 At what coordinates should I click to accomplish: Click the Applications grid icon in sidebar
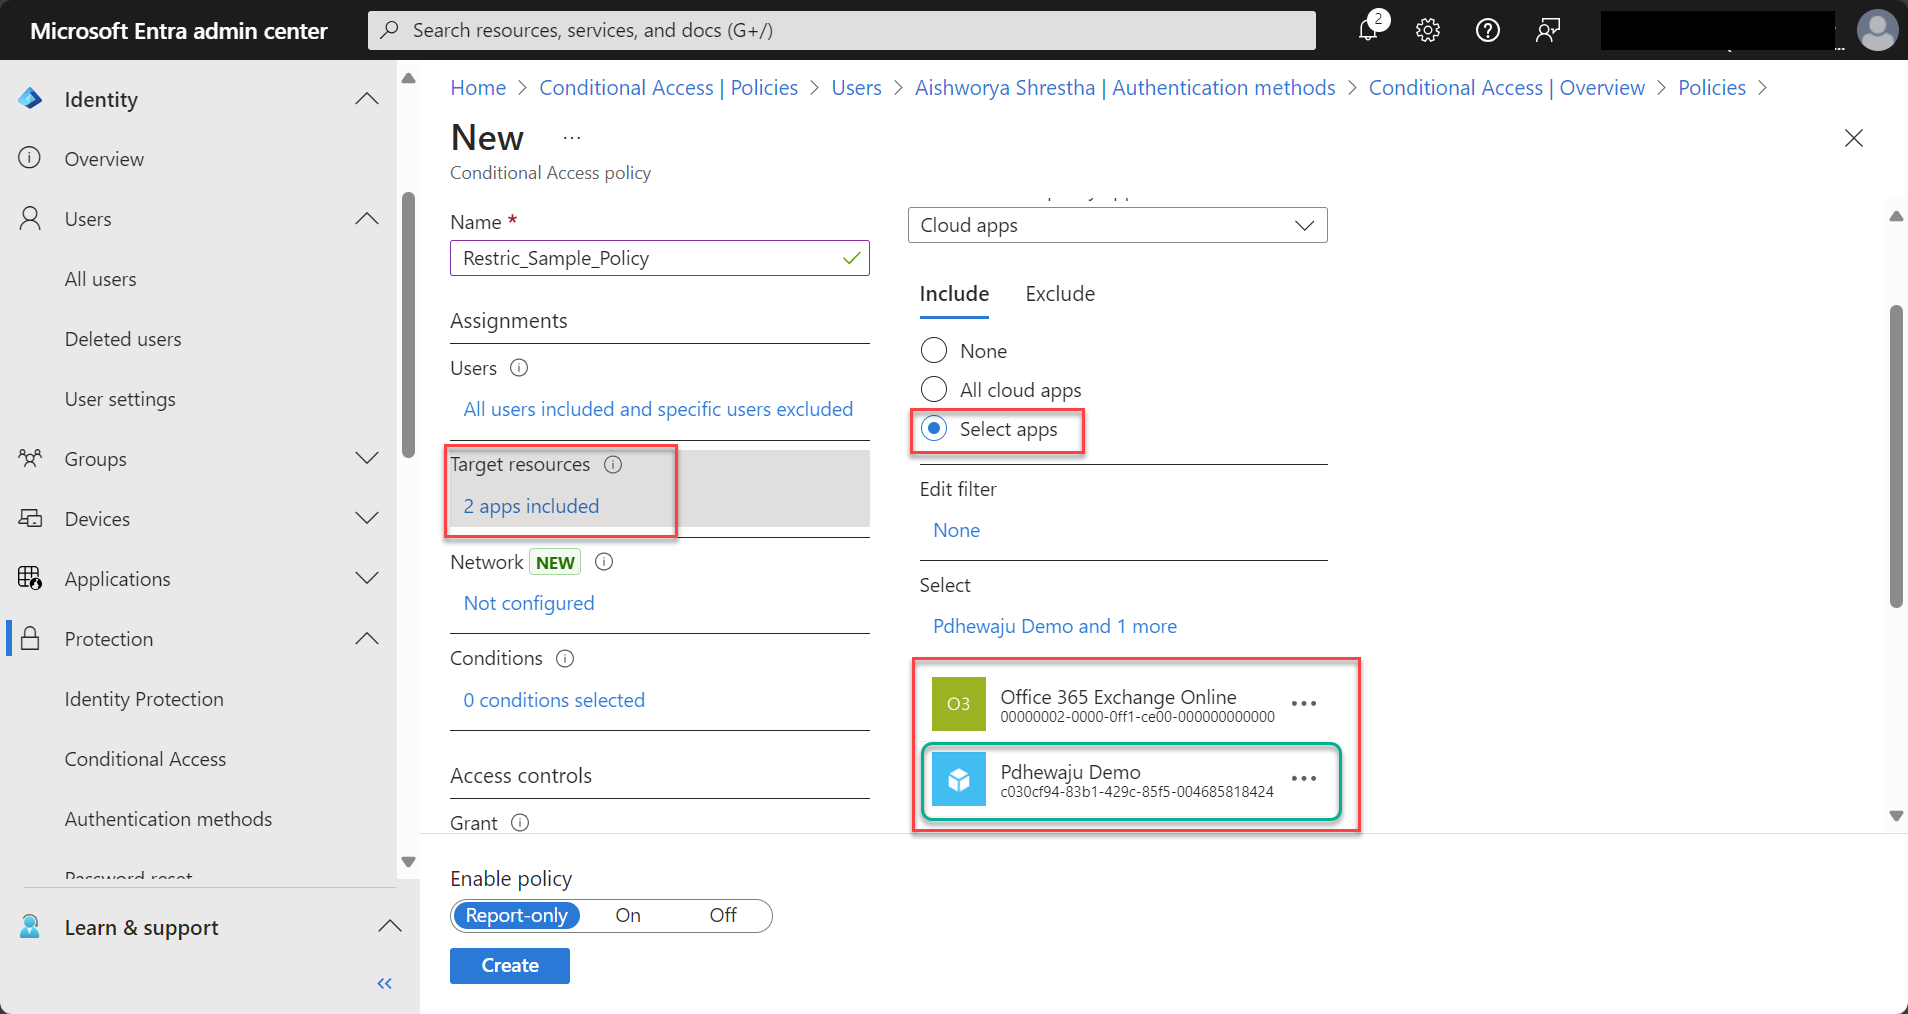click(x=30, y=578)
